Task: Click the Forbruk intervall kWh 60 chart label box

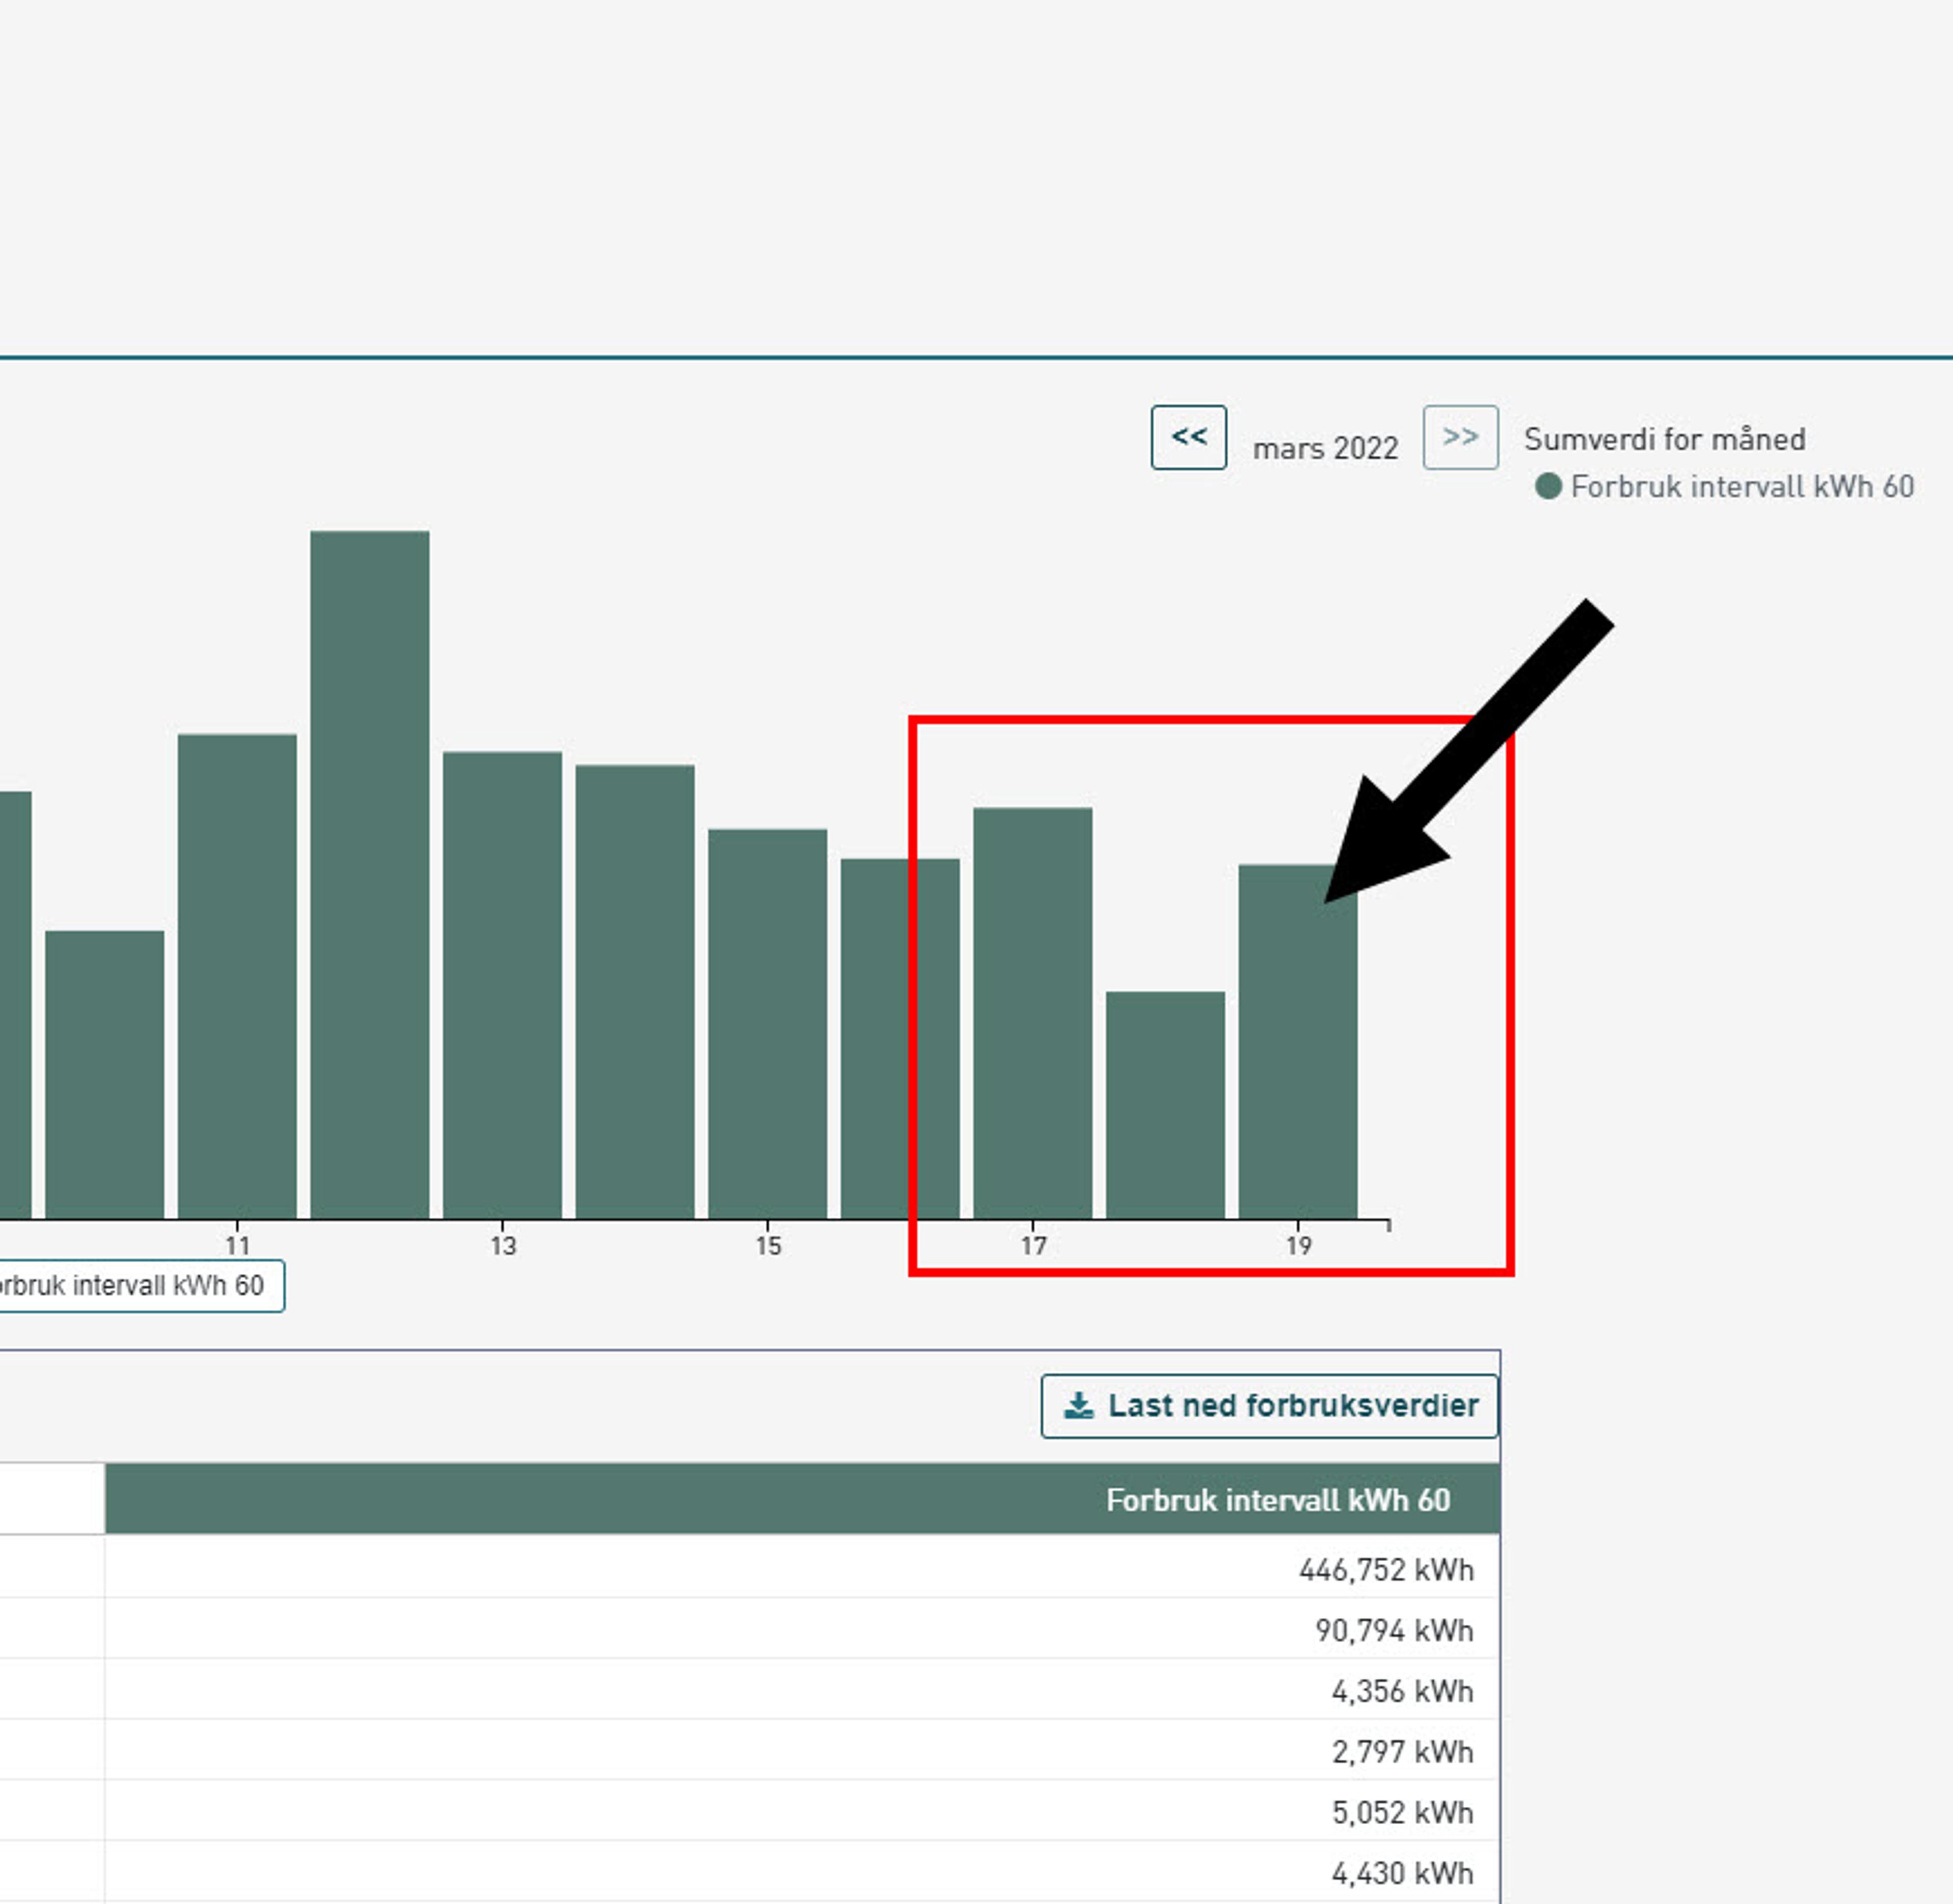Action: tap(135, 1286)
